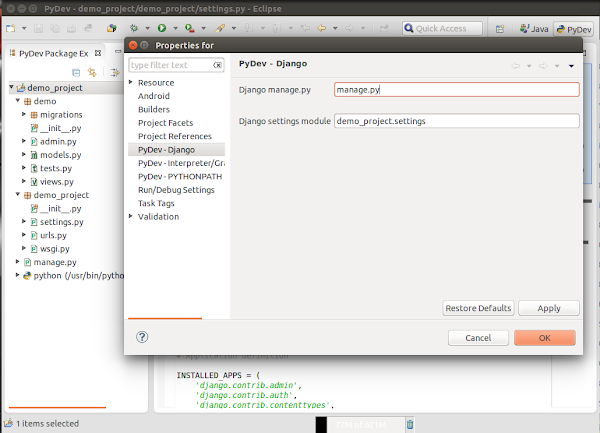
Task: Select models.py file in the tree
Action: point(60,155)
